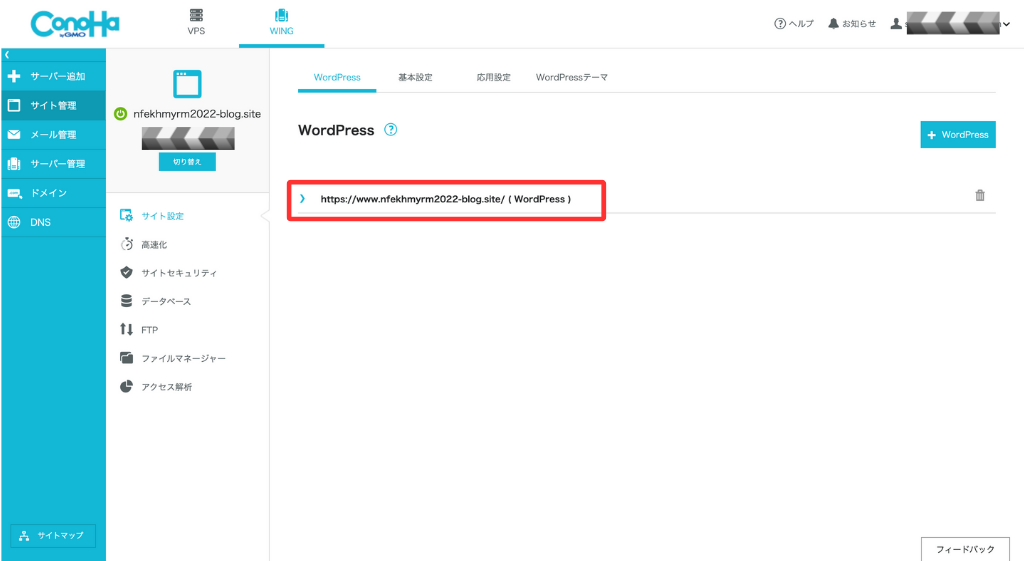The width and height of the screenshot is (1024, 561).
Task: Select the WING service tab
Action: 281,22
